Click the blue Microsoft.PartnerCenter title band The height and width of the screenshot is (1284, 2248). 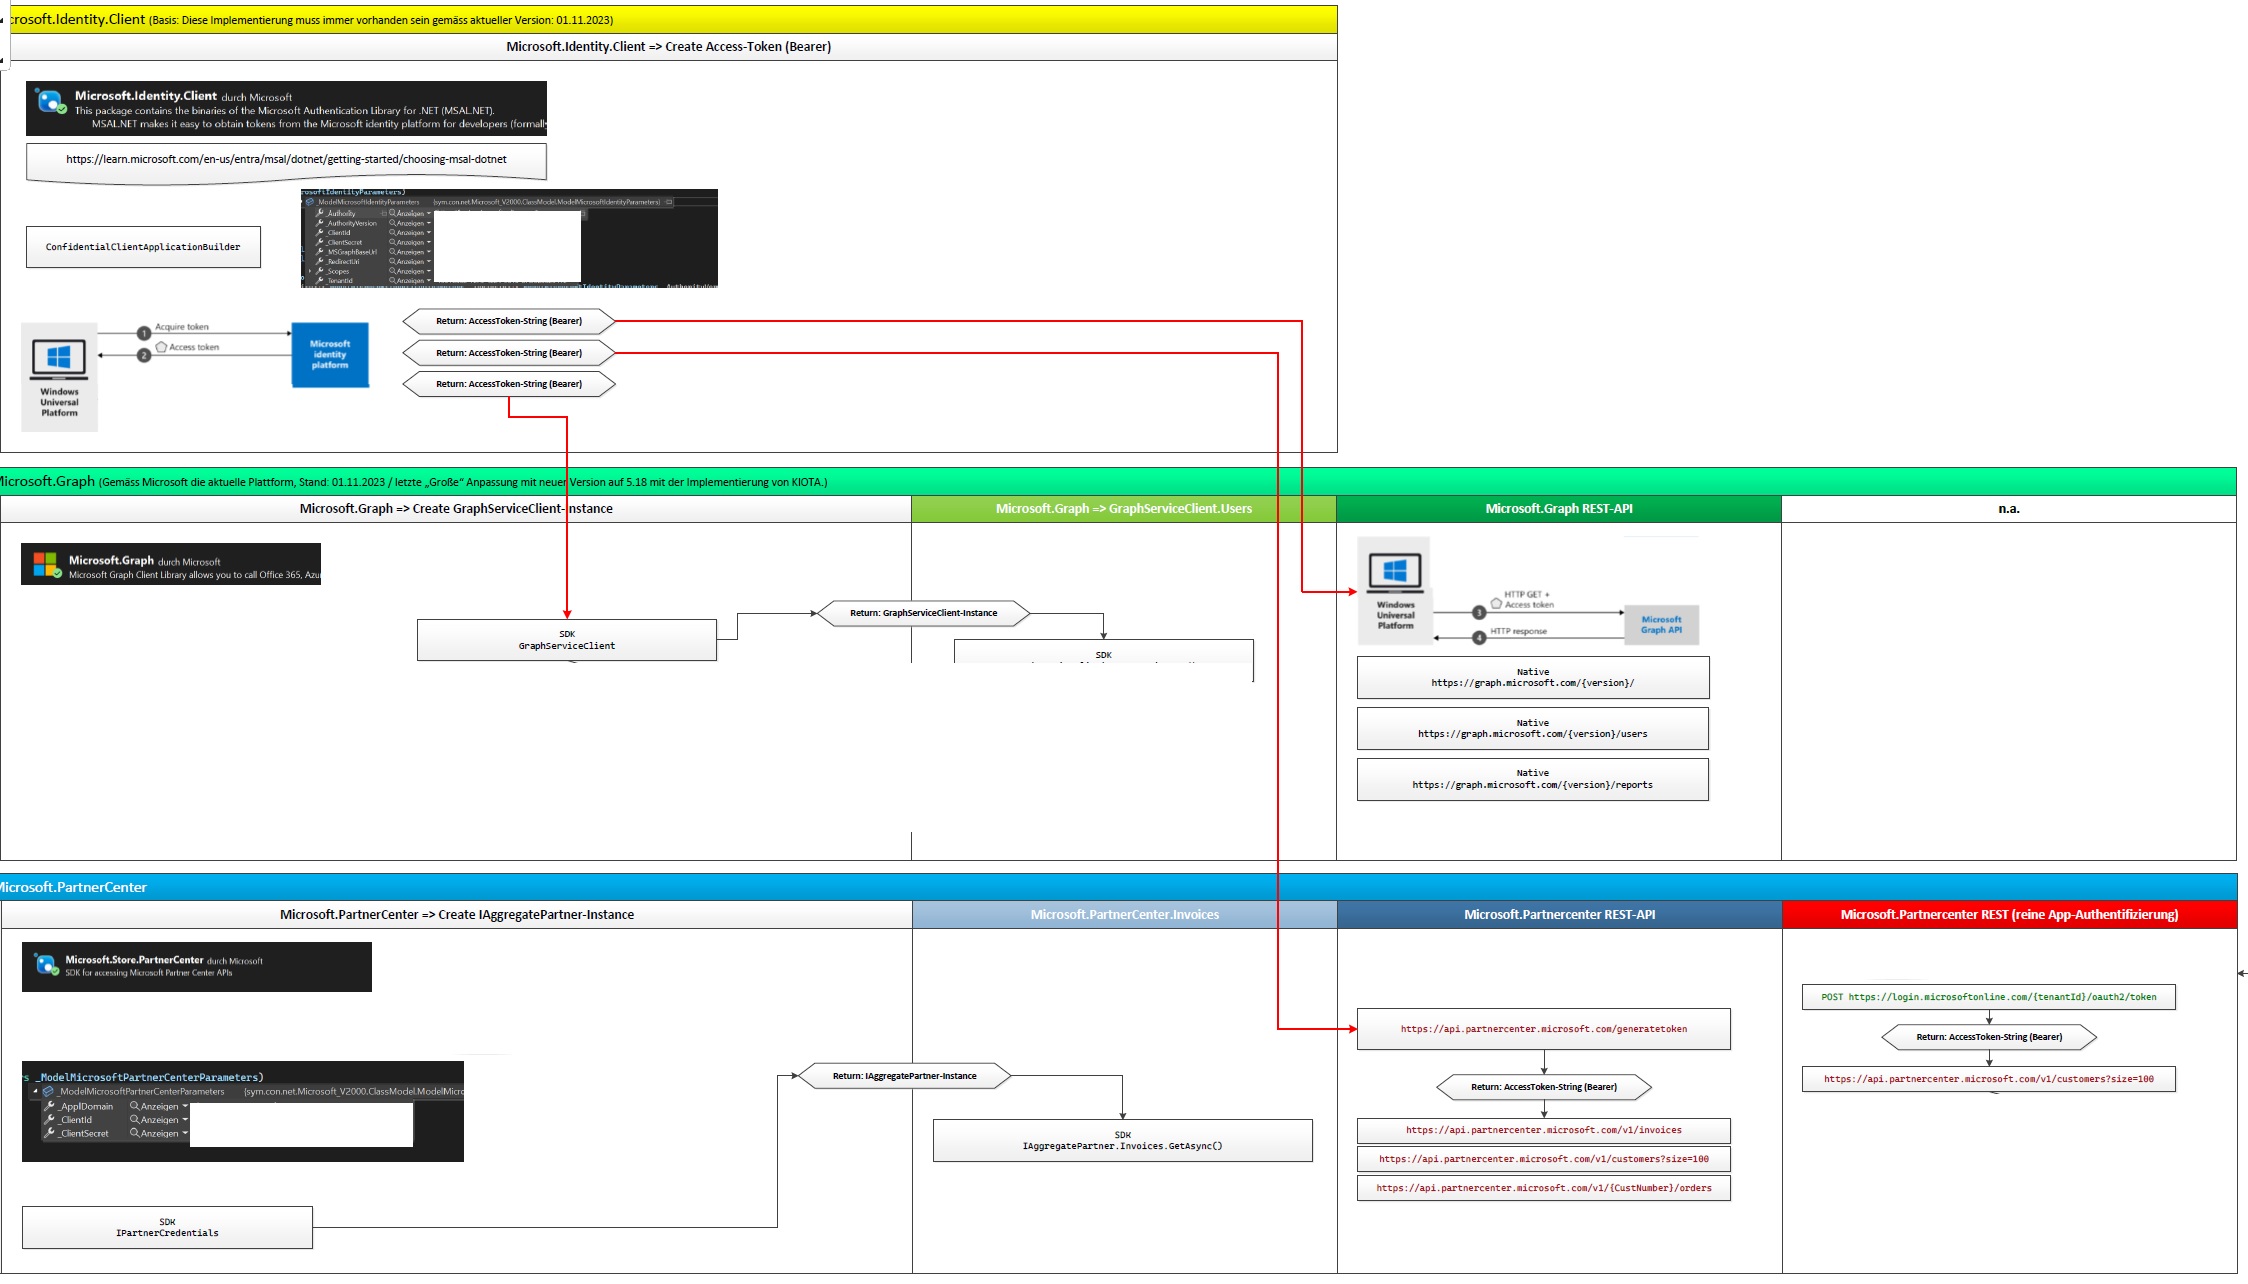(1118, 888)
